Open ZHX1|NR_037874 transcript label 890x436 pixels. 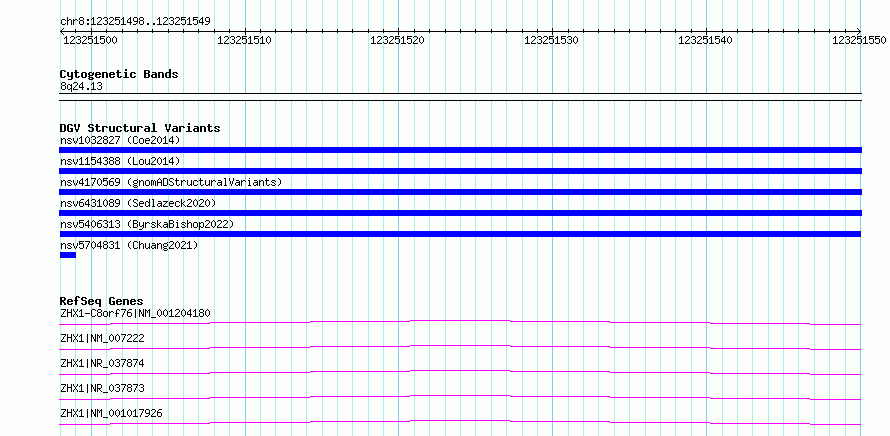point(102,363)
